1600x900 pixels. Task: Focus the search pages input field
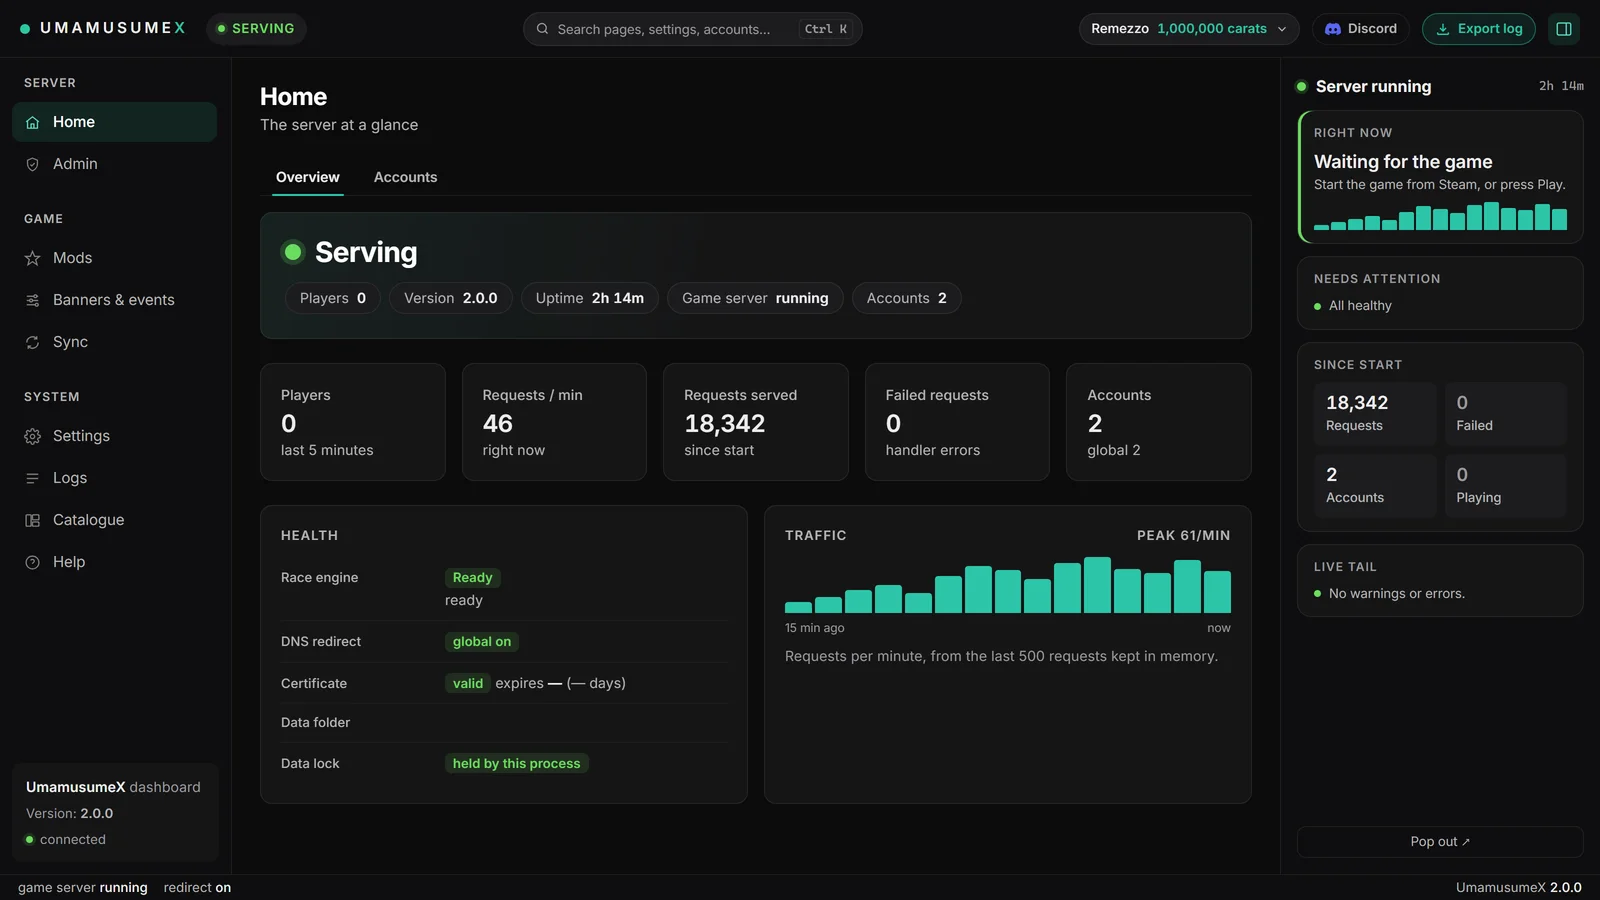click(x=692, y=29)
